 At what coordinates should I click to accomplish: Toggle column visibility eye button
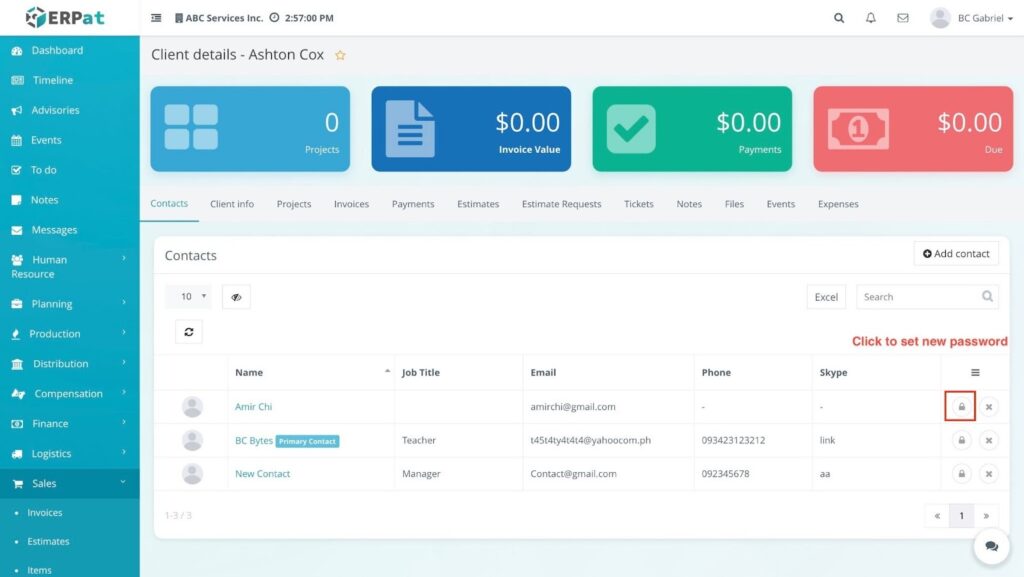(x=236, y=297)
